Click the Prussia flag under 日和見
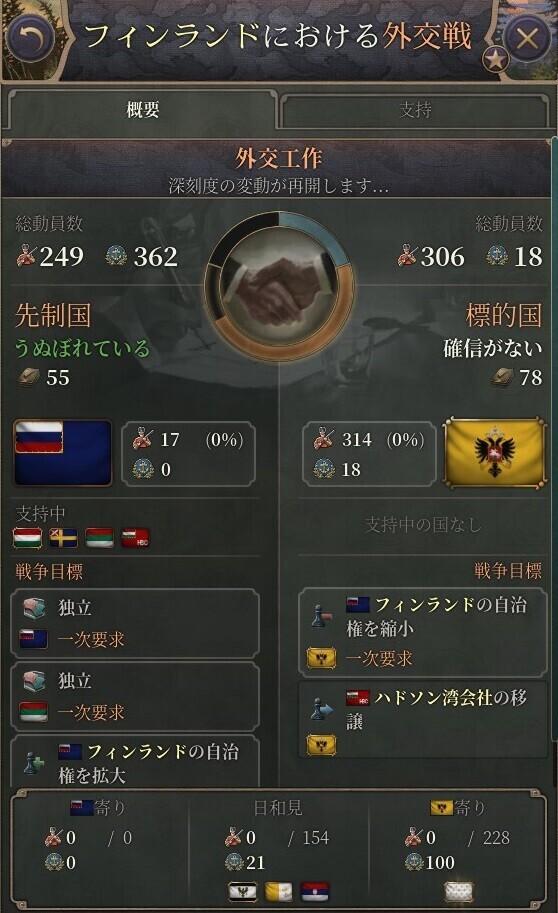 pos(242,891)
